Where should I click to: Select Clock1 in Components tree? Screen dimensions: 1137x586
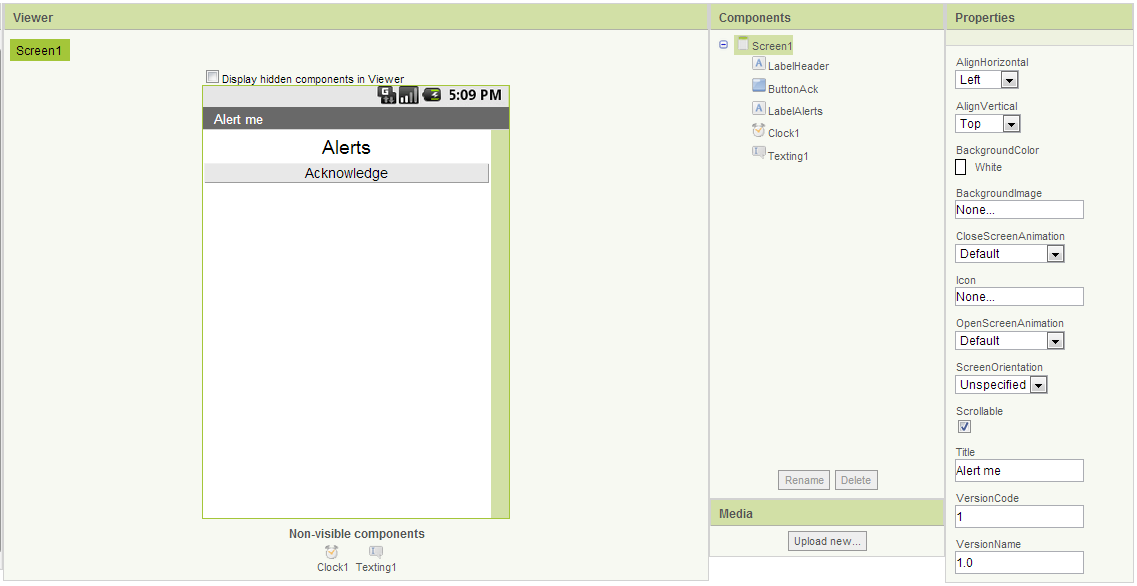pos(784,133)
